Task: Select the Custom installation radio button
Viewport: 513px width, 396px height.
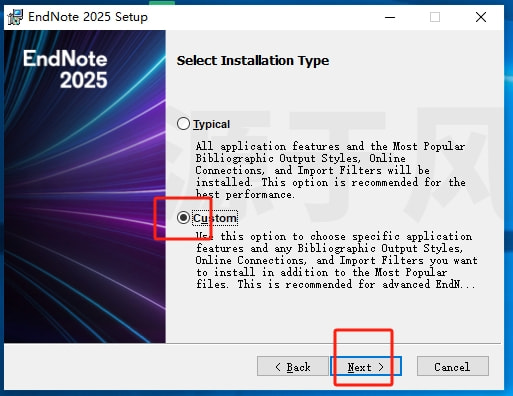Action: coord(183,218)
